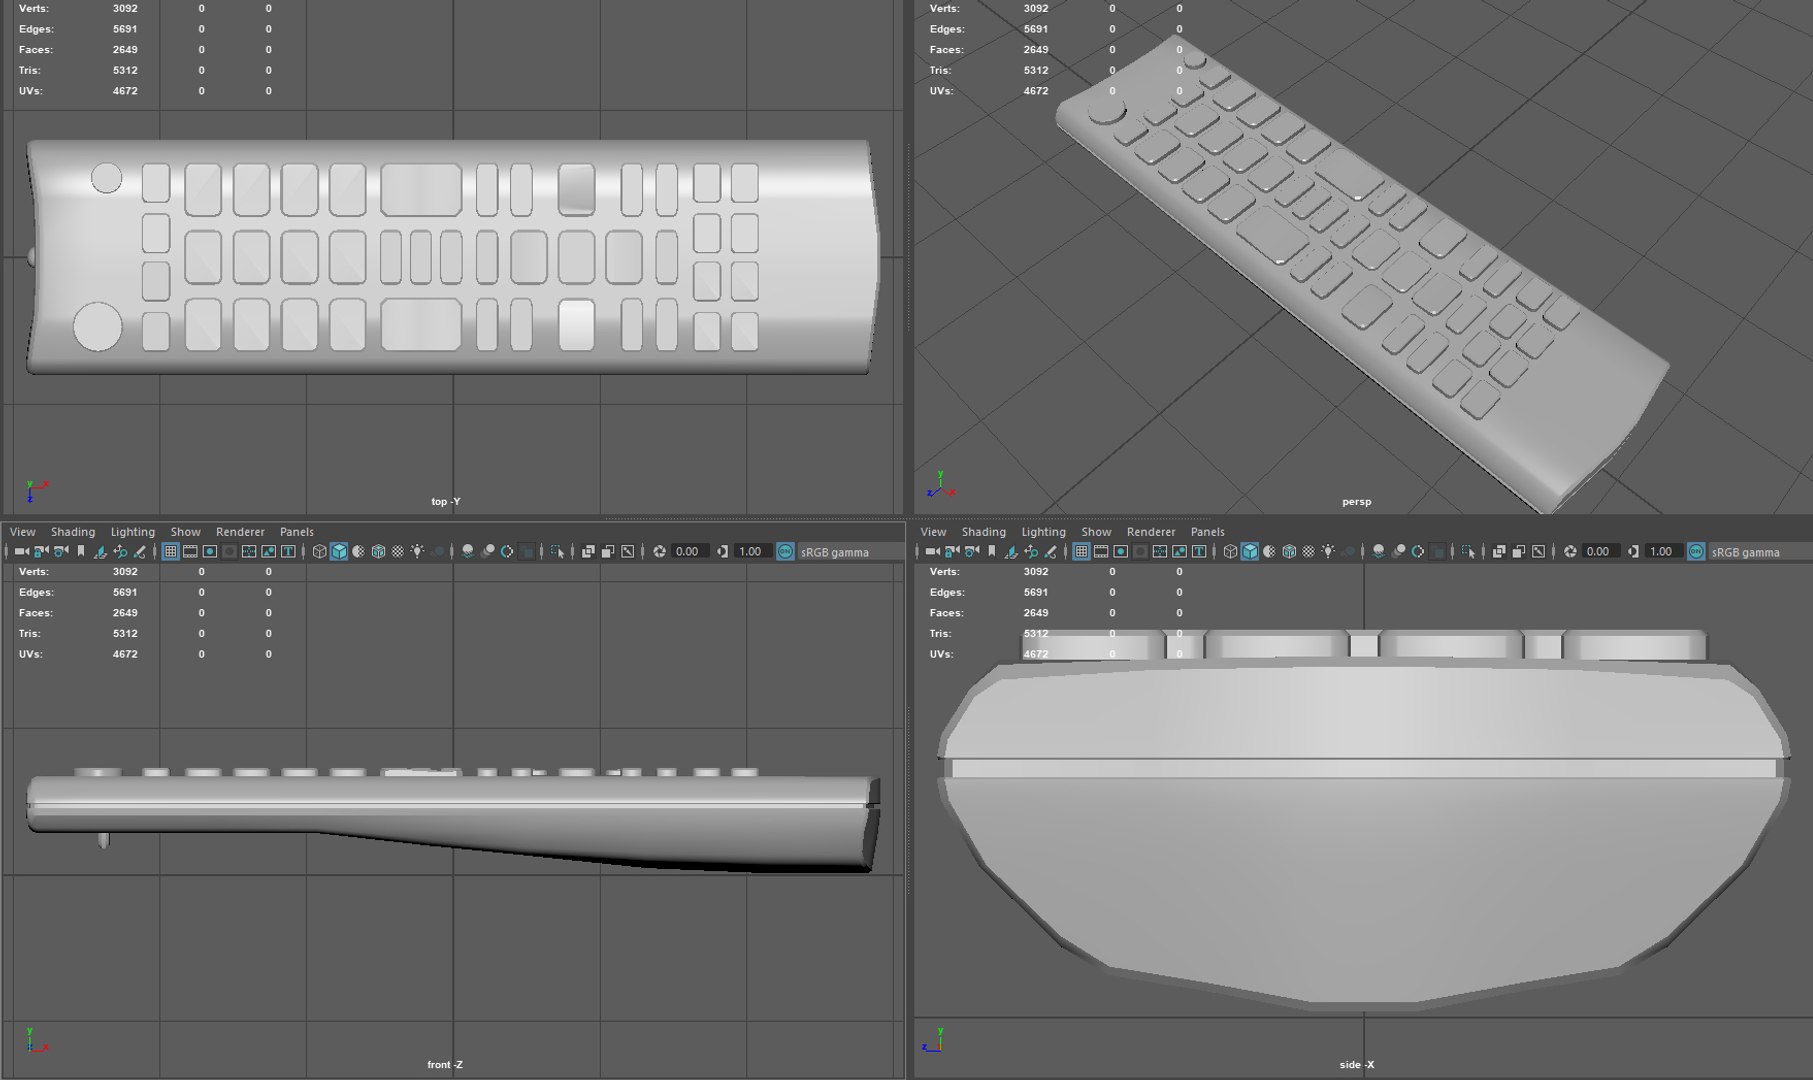Open sRGB gamma dropdown in front view panel

click(835, 552)
